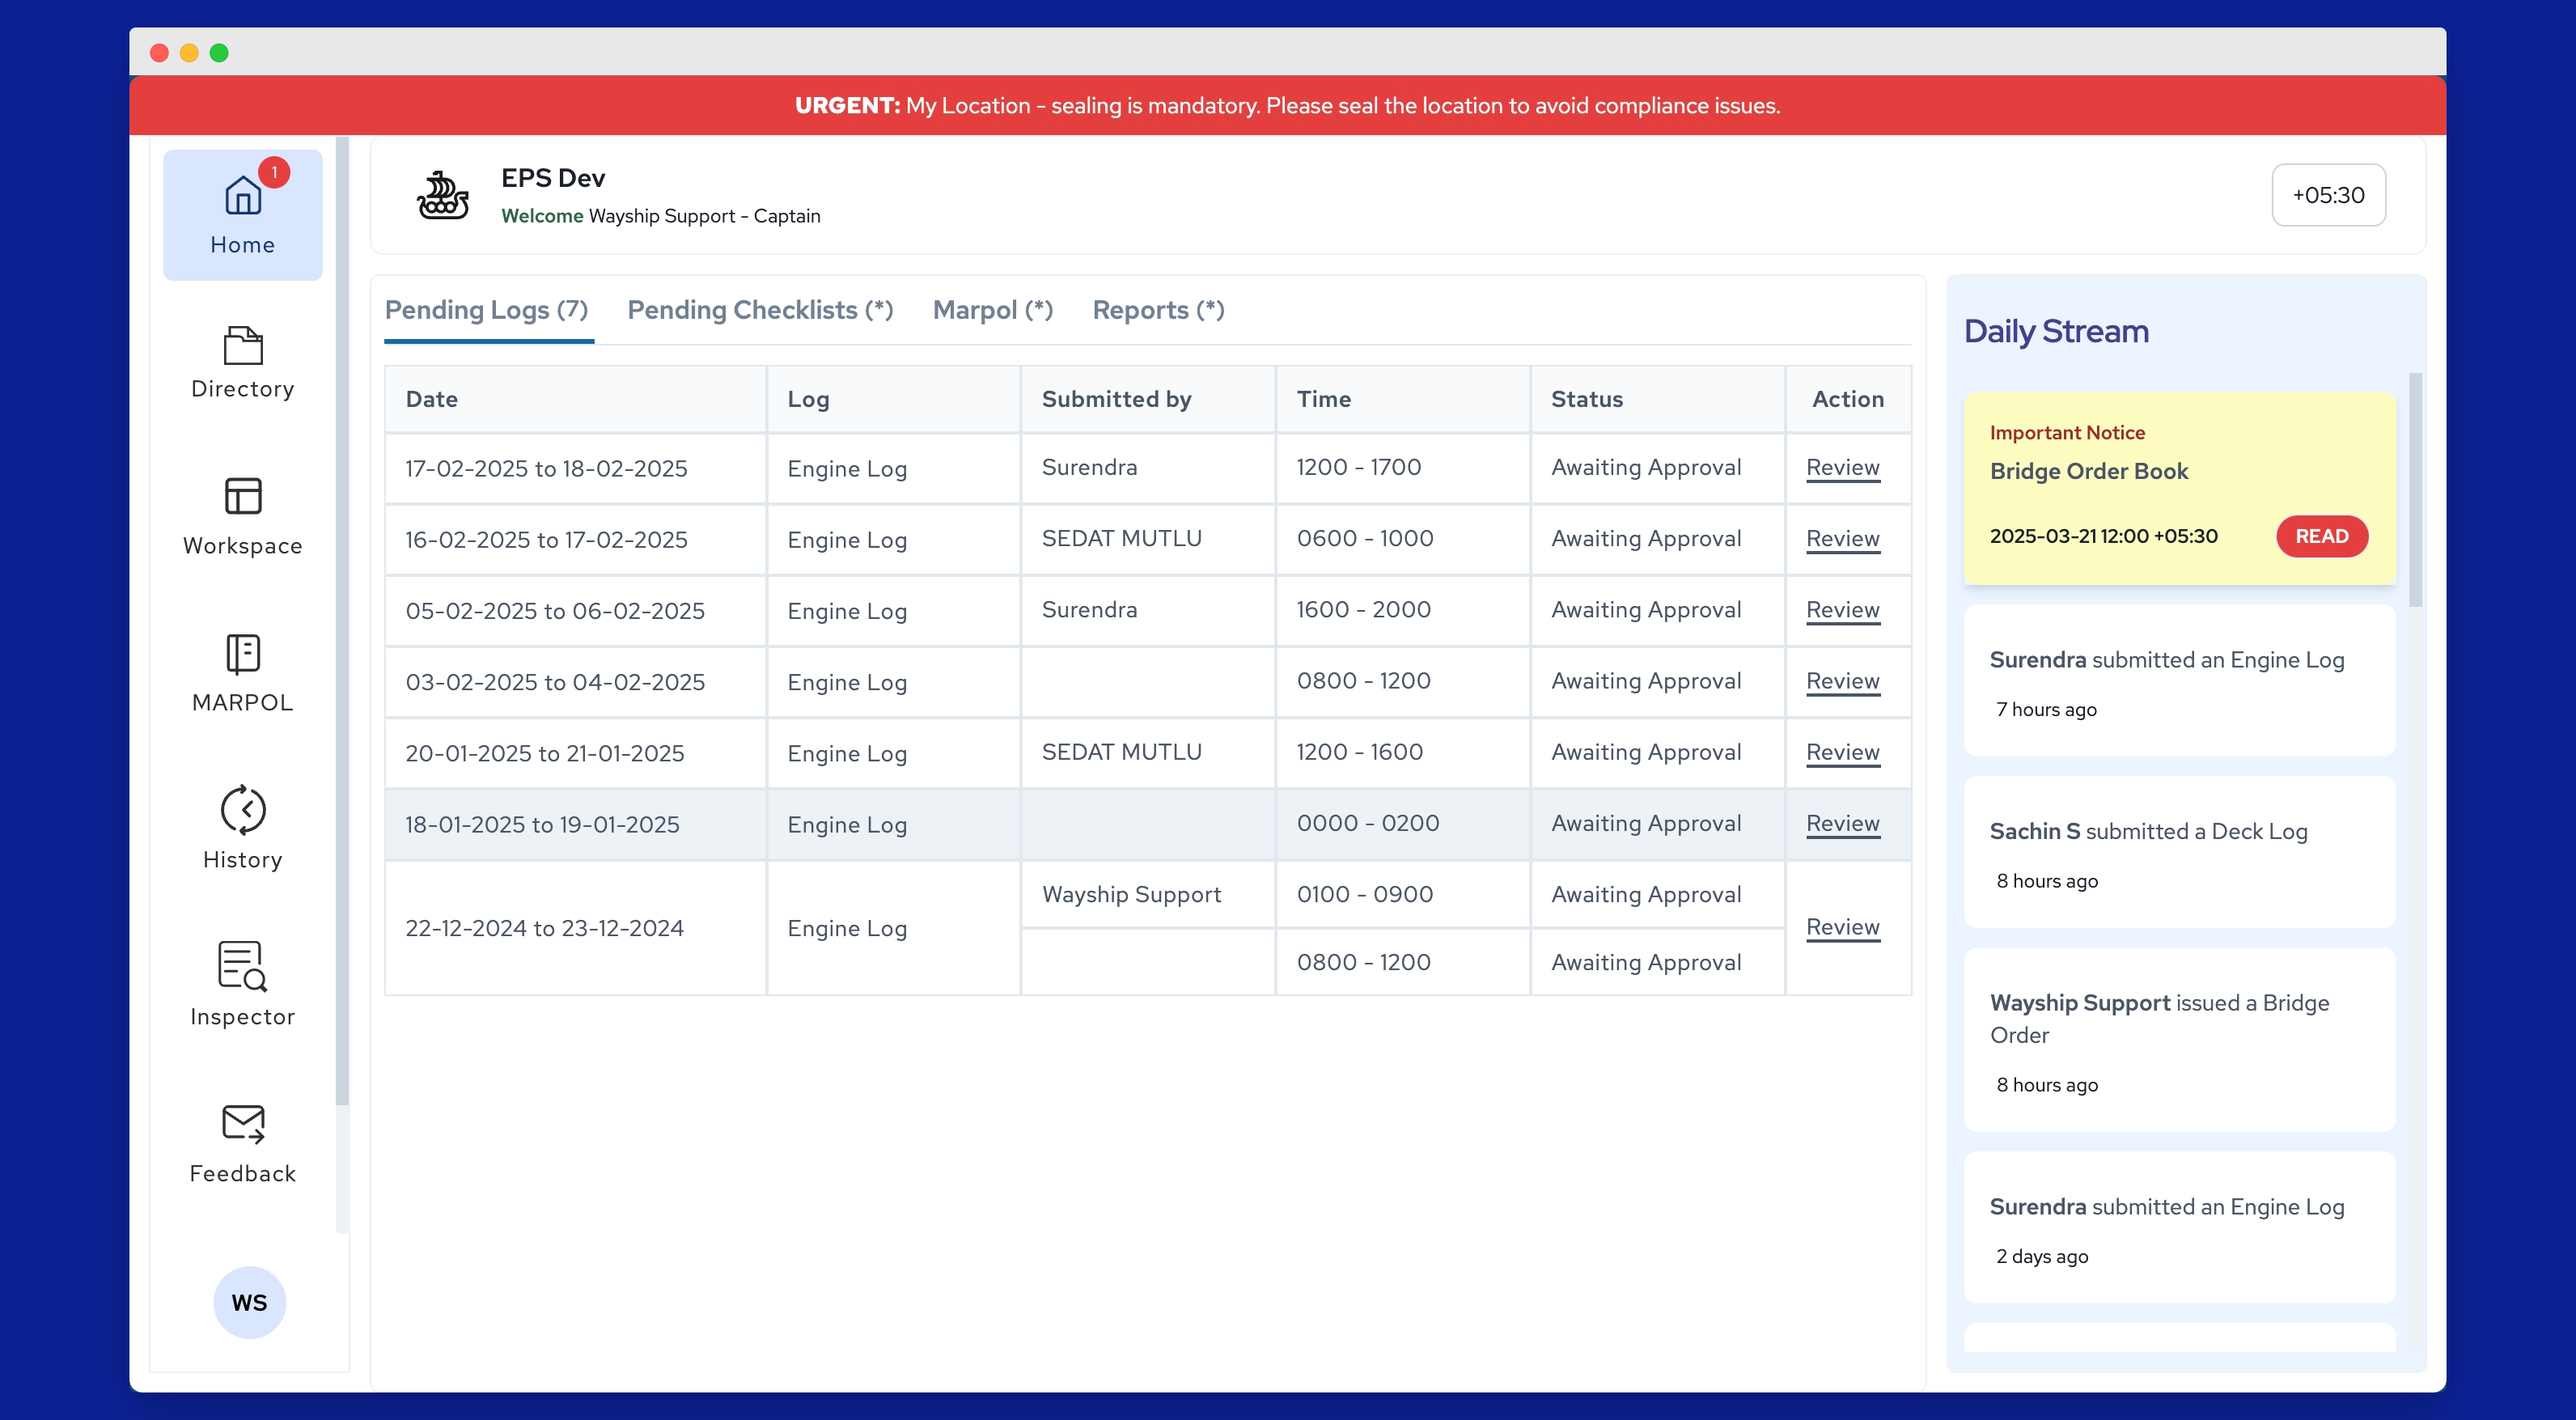
Task: Click the EPS Dev vessel name
Action: coord(553,178)
